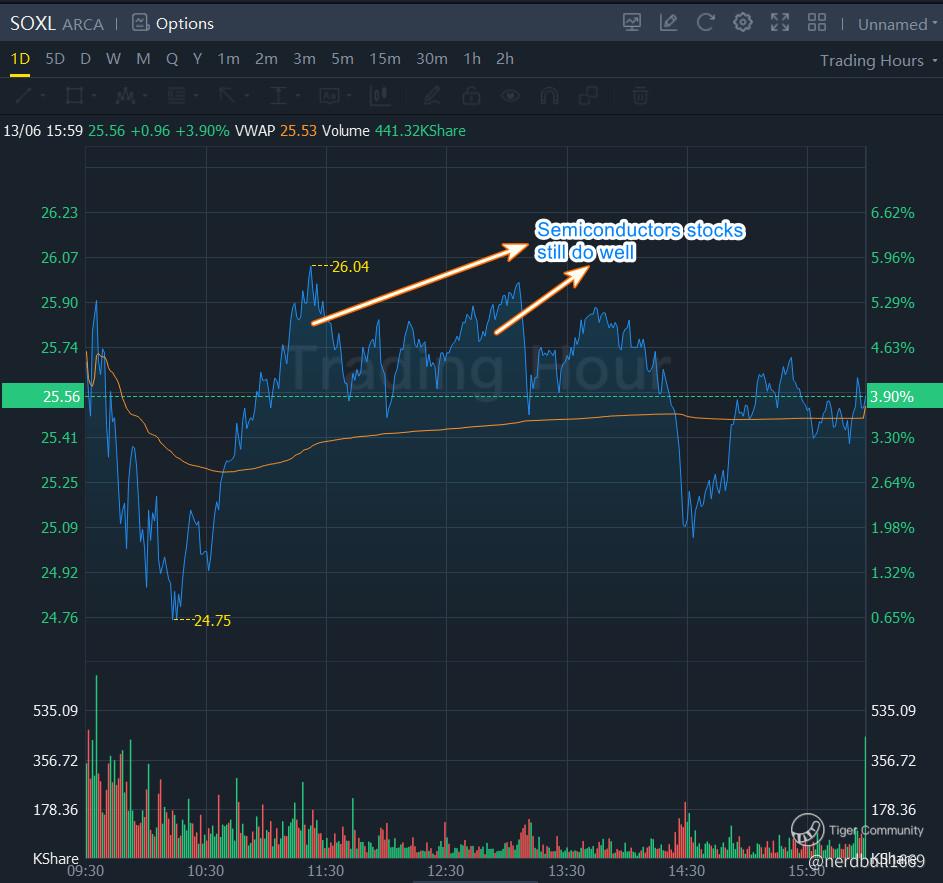943x883 pixels.
Task: Click the ARCA exchange label
Action: [83, 24]
